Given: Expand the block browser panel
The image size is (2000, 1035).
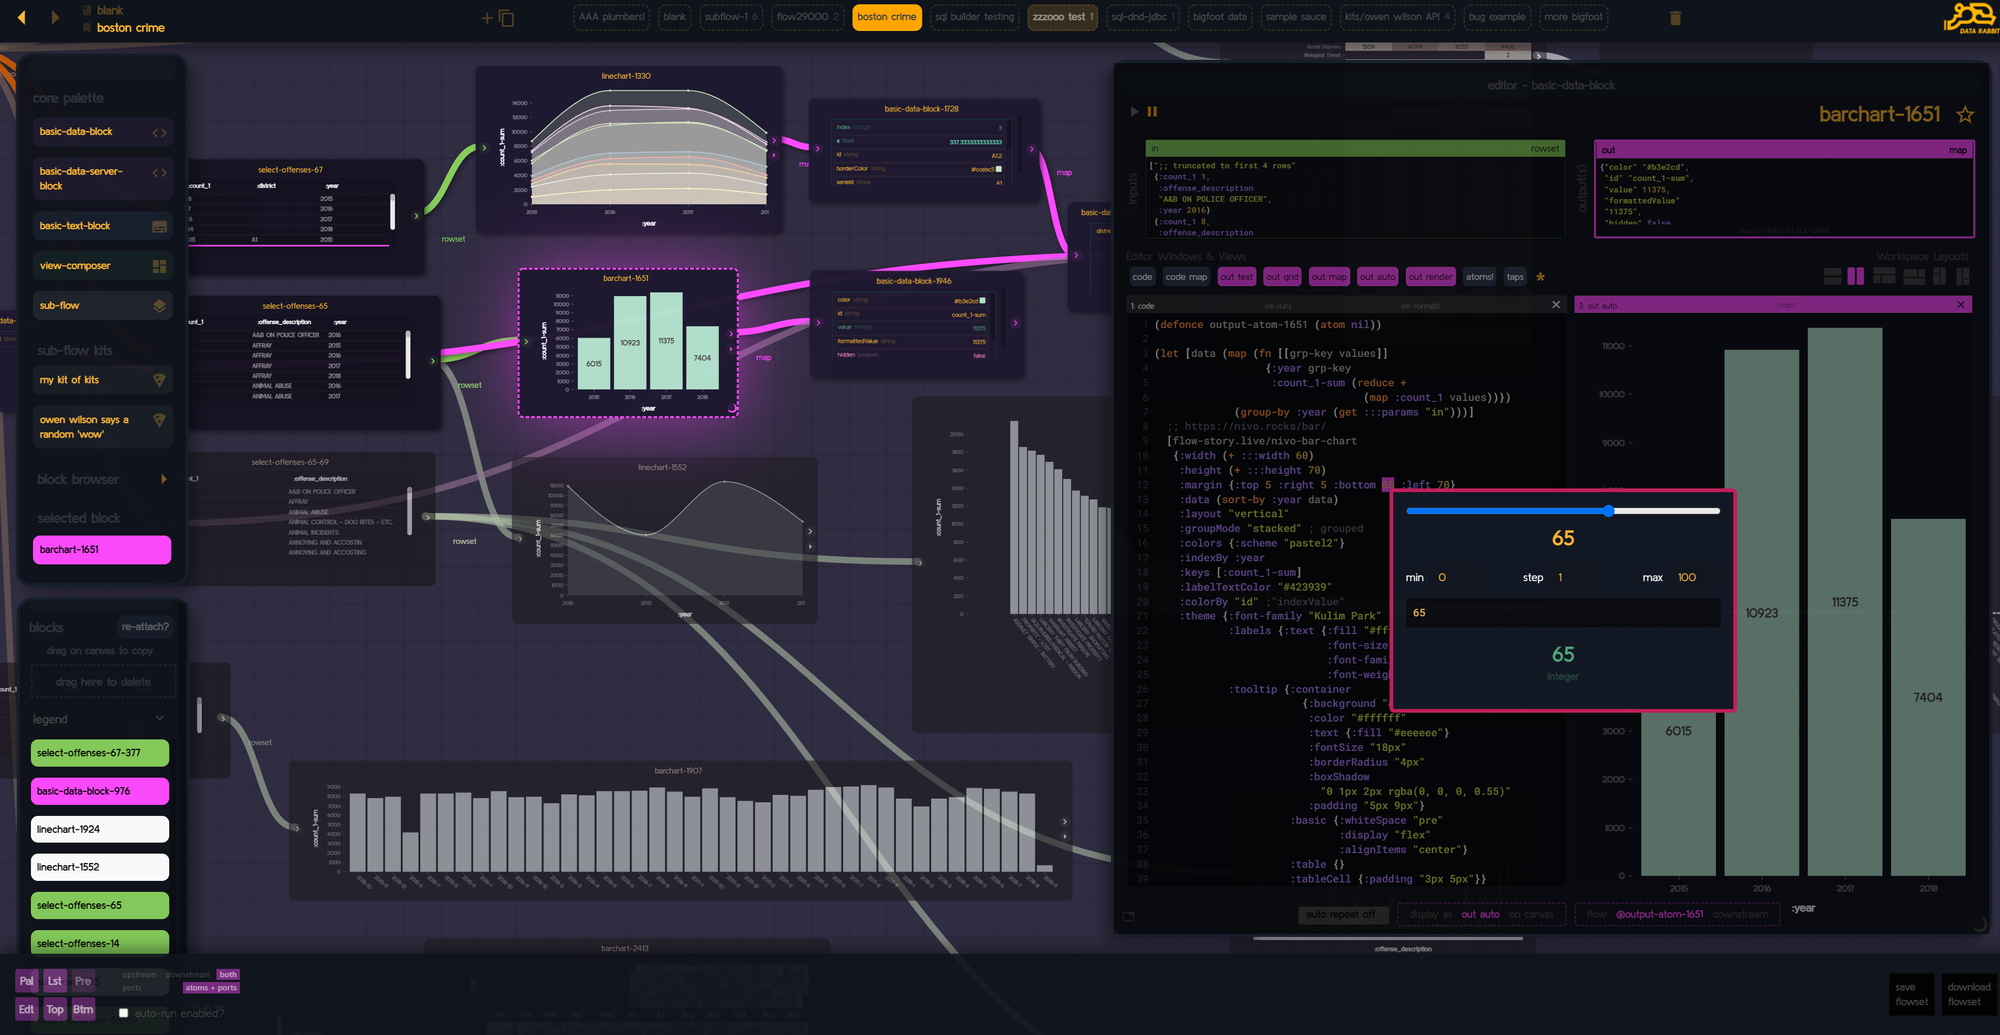Looking at the screenshot, I should click(164, 479).
